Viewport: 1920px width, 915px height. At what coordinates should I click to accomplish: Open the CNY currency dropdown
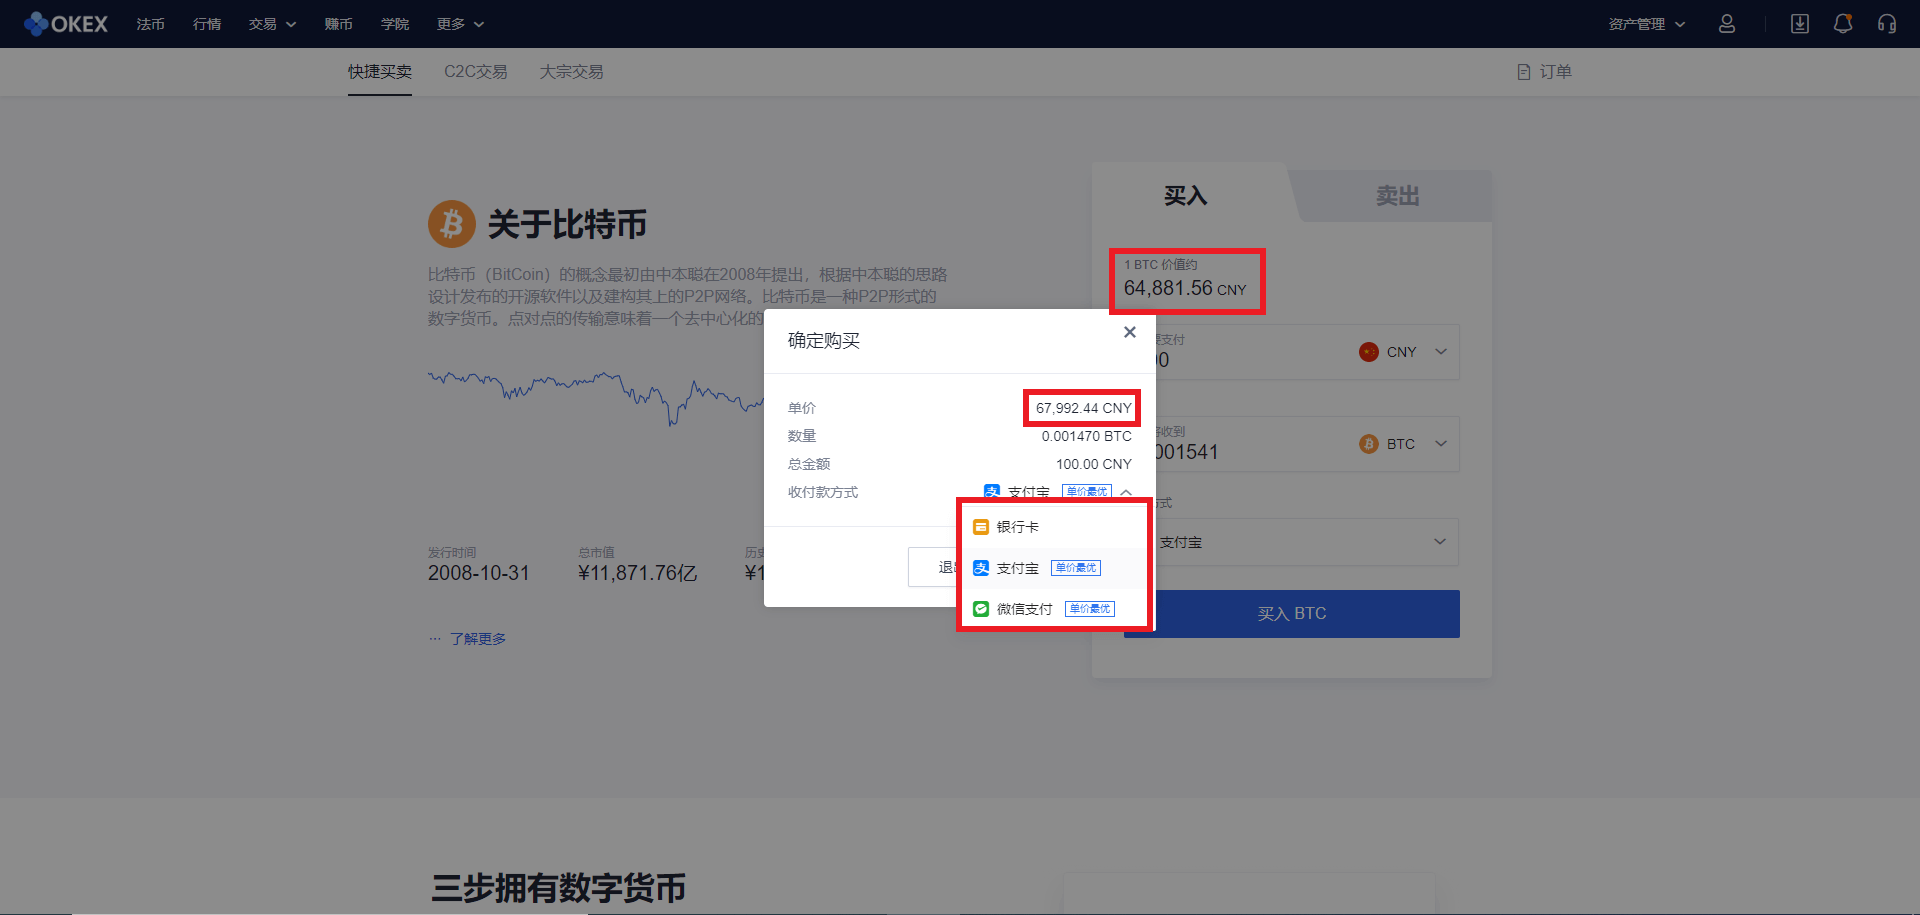coord(1403,352)
